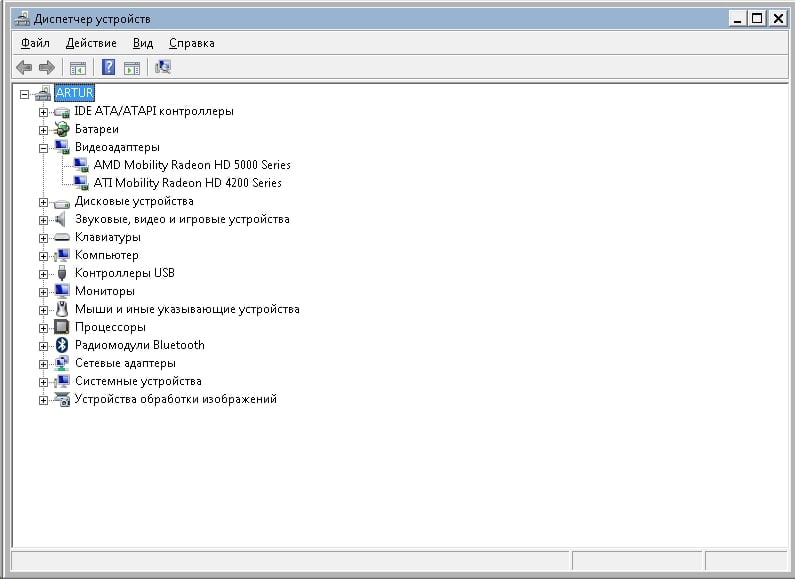Expand Устройства обработки изображений node
Viewport: 795px width, 579px height.
(x=44, y=400)
